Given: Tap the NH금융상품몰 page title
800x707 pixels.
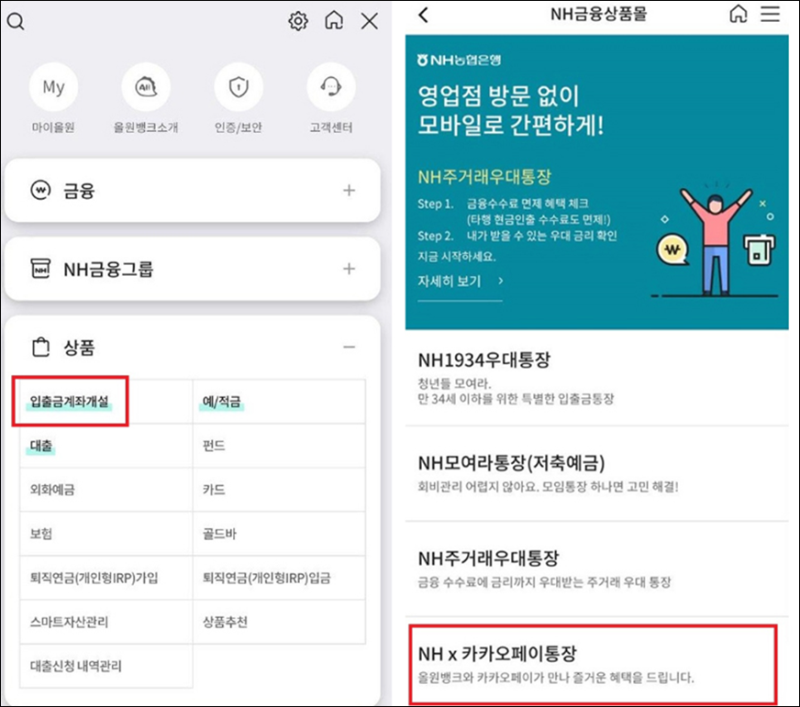Looking at the screenshot, I should [x=598, y=14].
